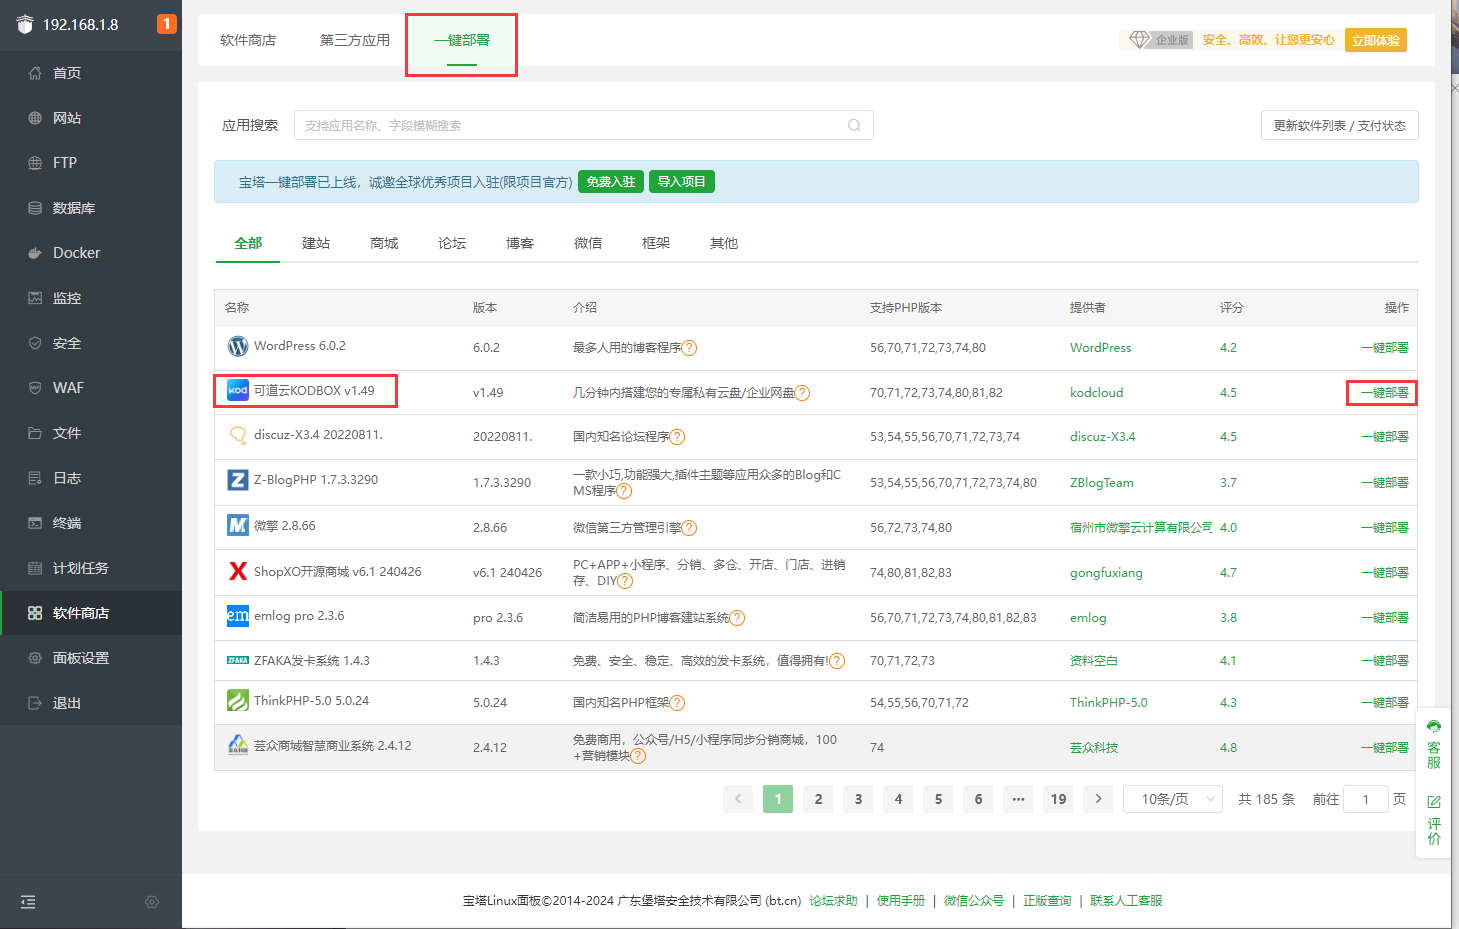1459x929 pixels.
Task: Open the 数据库 database section
Action: pos(90,208)
